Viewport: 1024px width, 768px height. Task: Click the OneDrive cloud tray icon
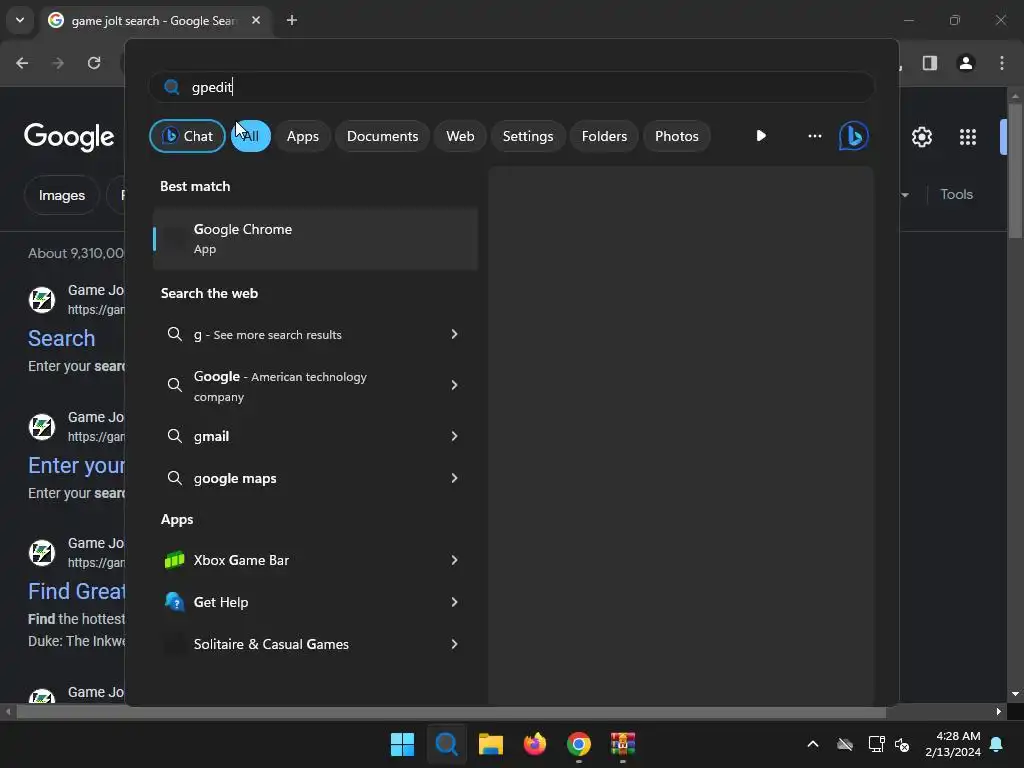(x=845, y=744)
